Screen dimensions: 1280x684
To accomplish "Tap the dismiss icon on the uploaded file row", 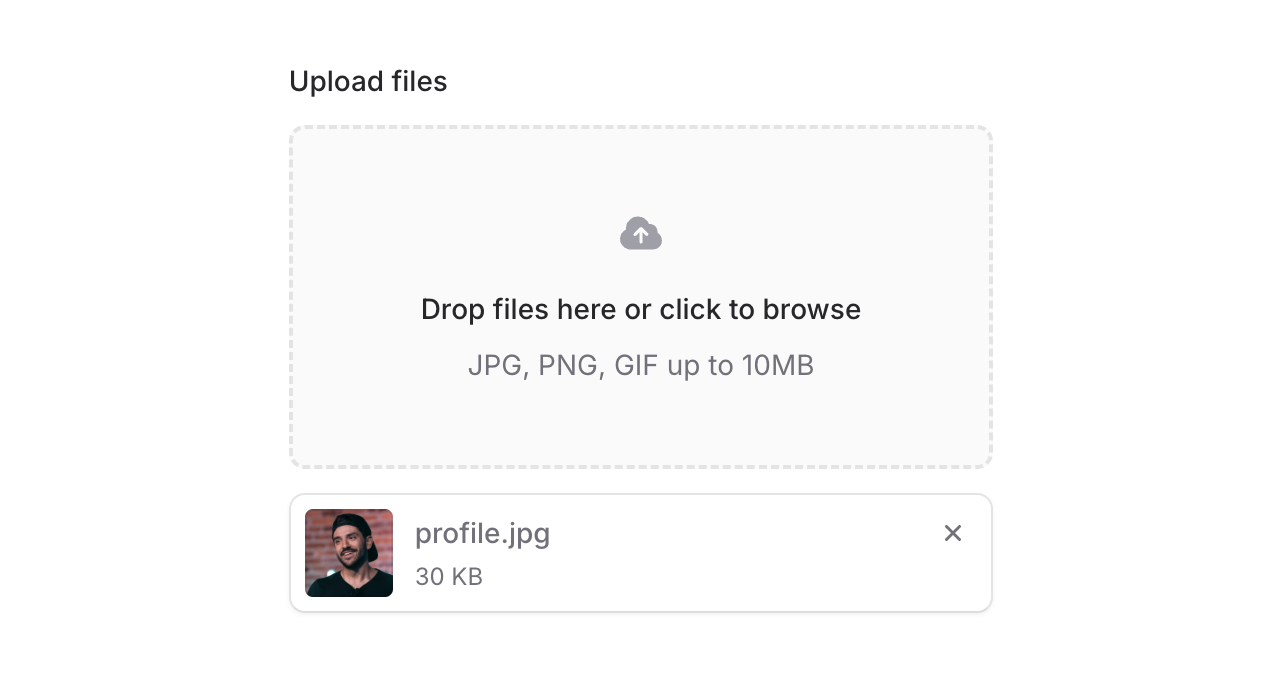I will [952, 533].
